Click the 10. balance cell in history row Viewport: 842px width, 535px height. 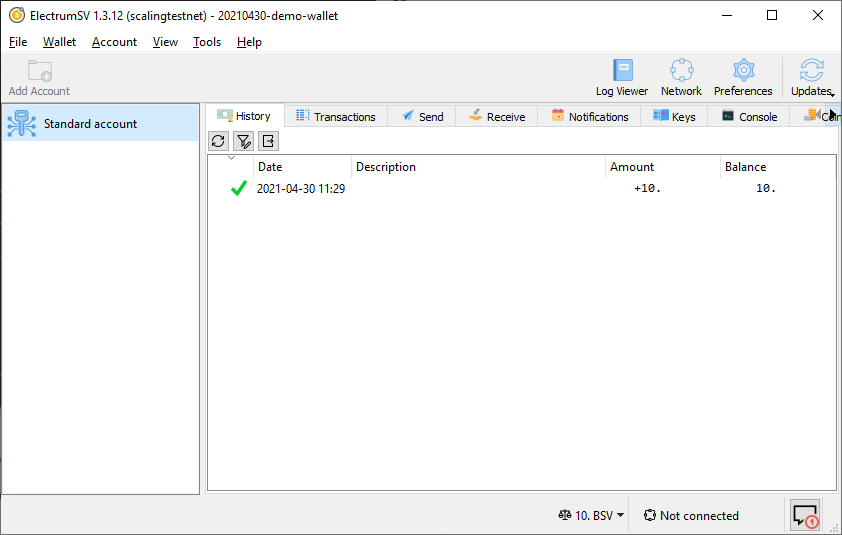tap(766, 189)
